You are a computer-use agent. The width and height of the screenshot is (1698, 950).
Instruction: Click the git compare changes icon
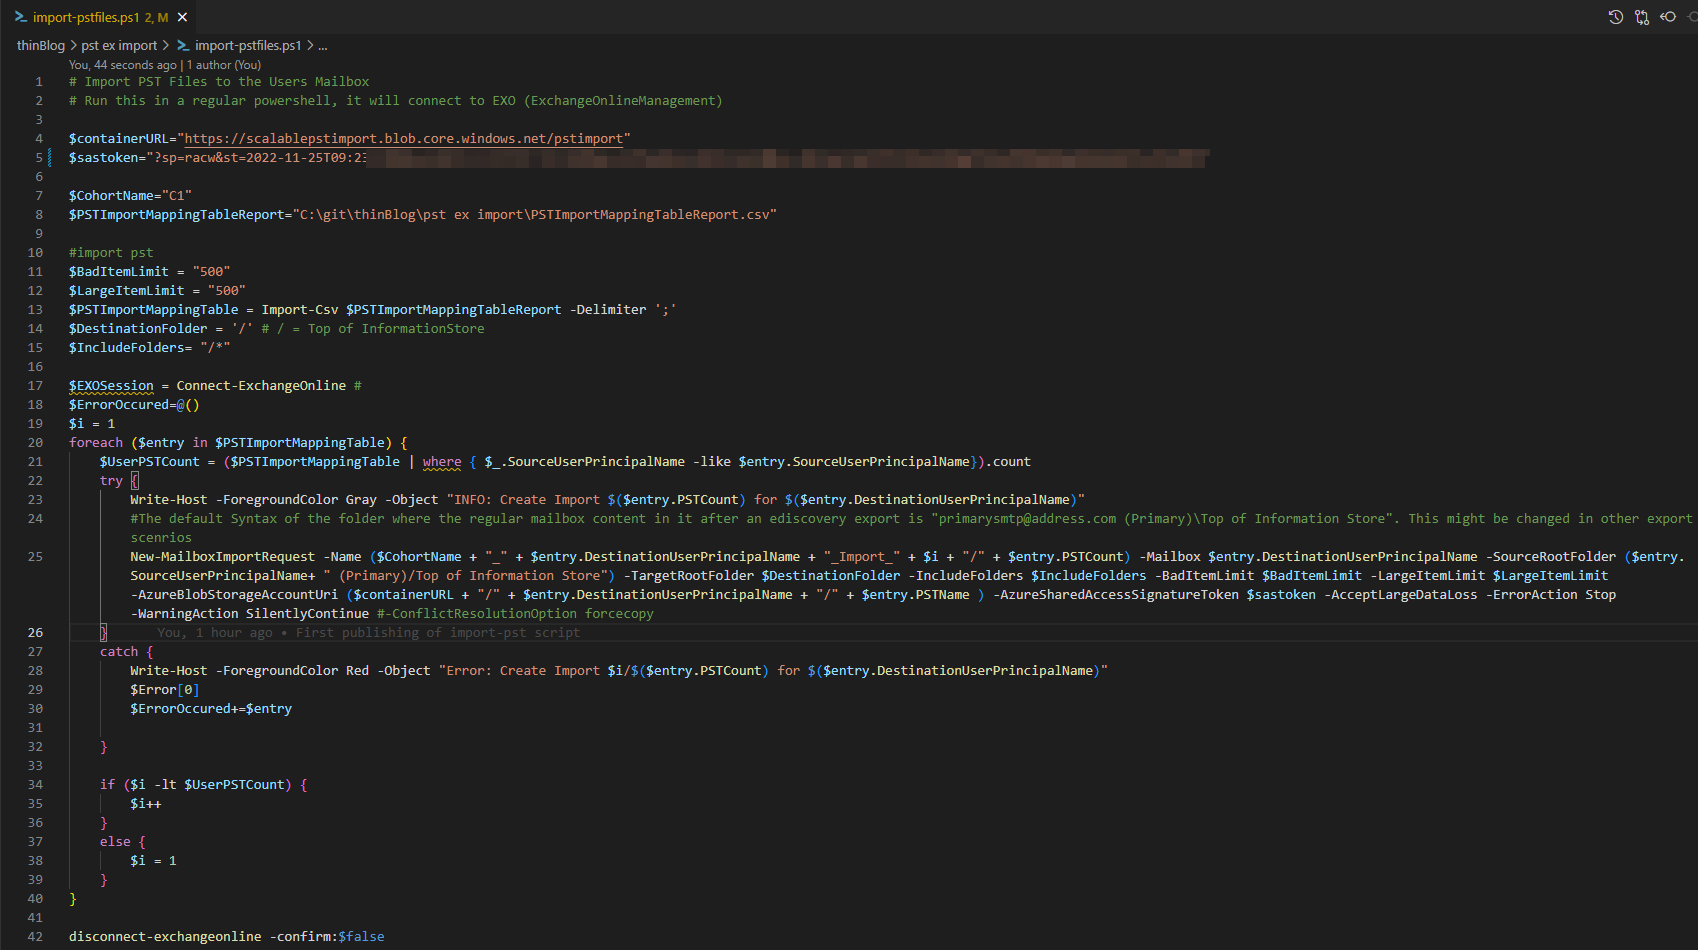coord(1642,17)
